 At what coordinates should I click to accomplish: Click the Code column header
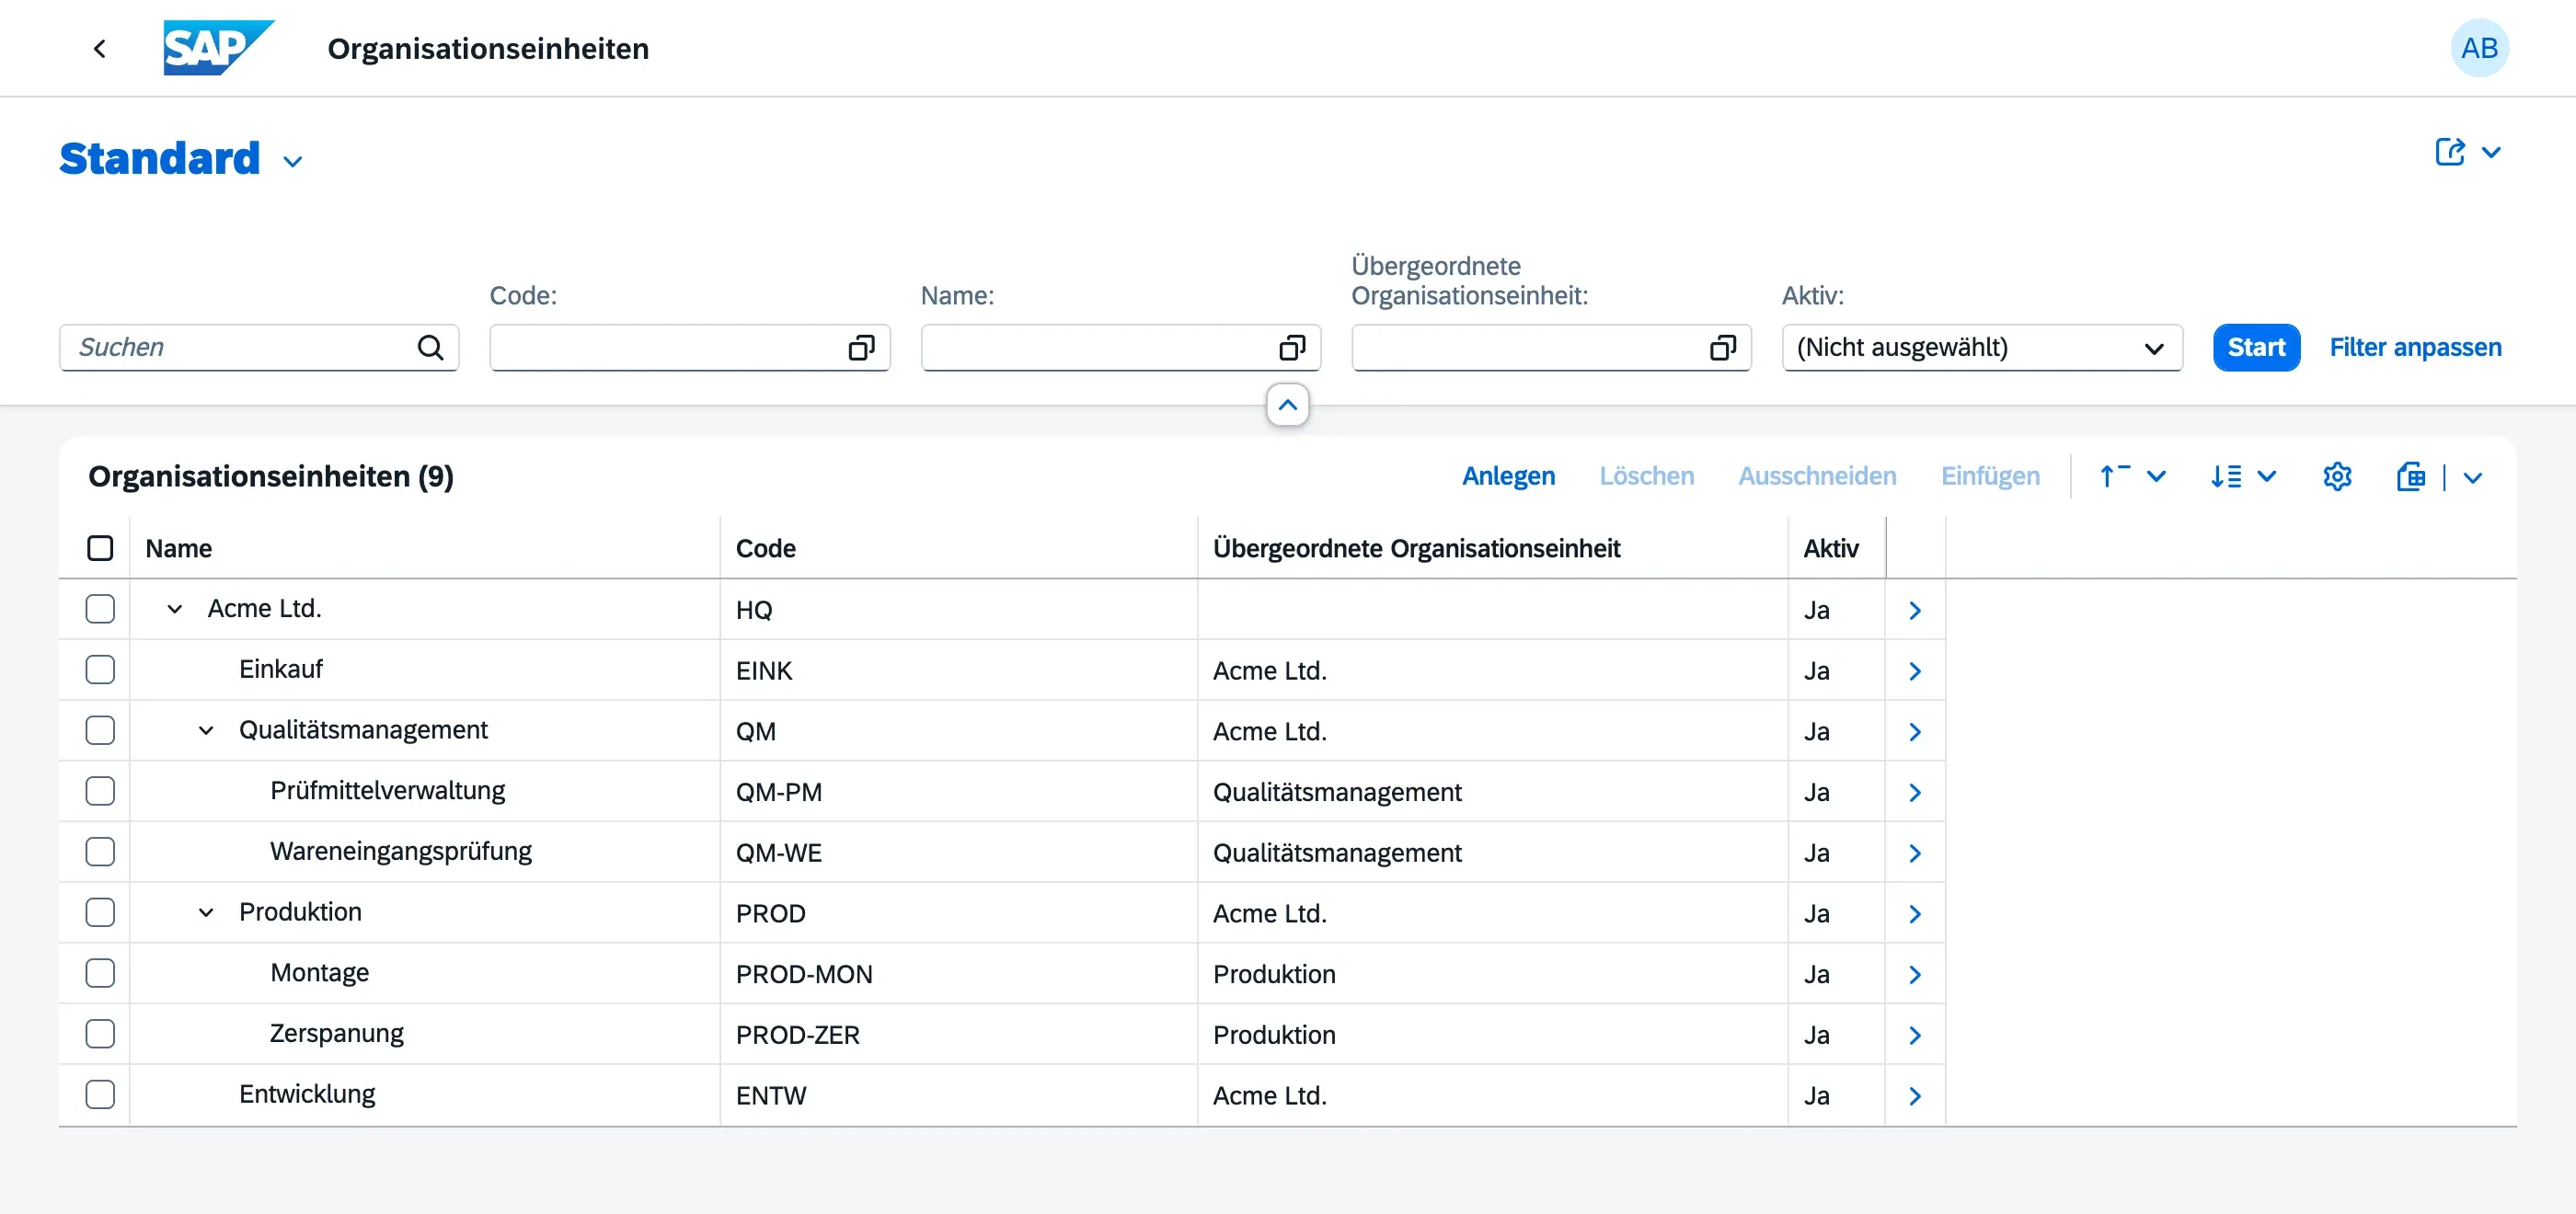point(958,548)
